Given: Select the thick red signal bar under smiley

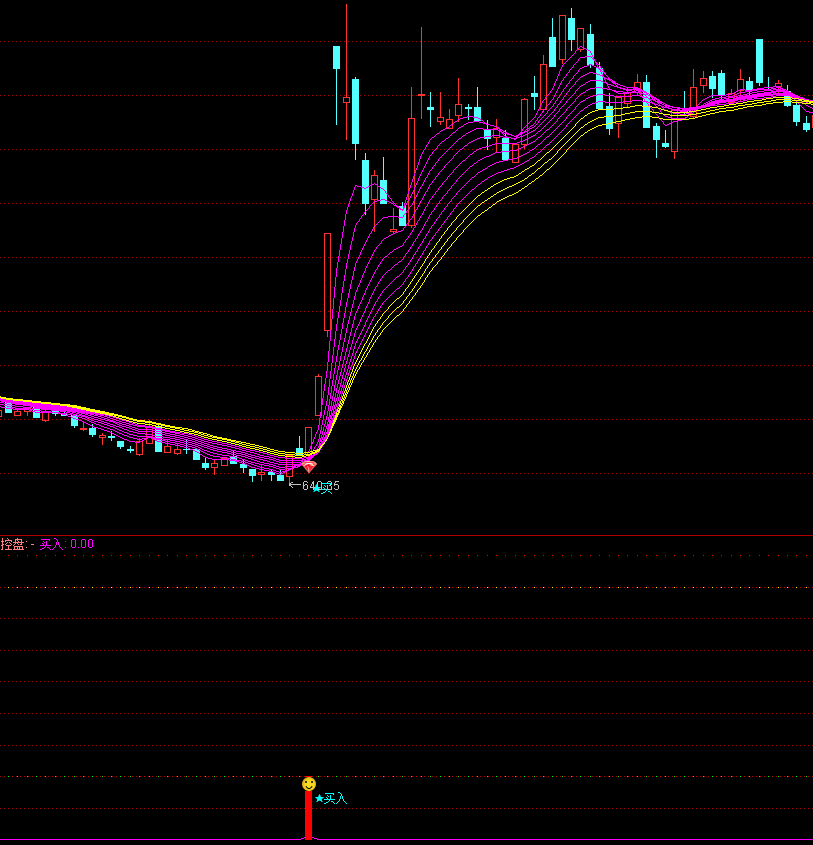Looking at the screenshot, I should coord(308,815).
